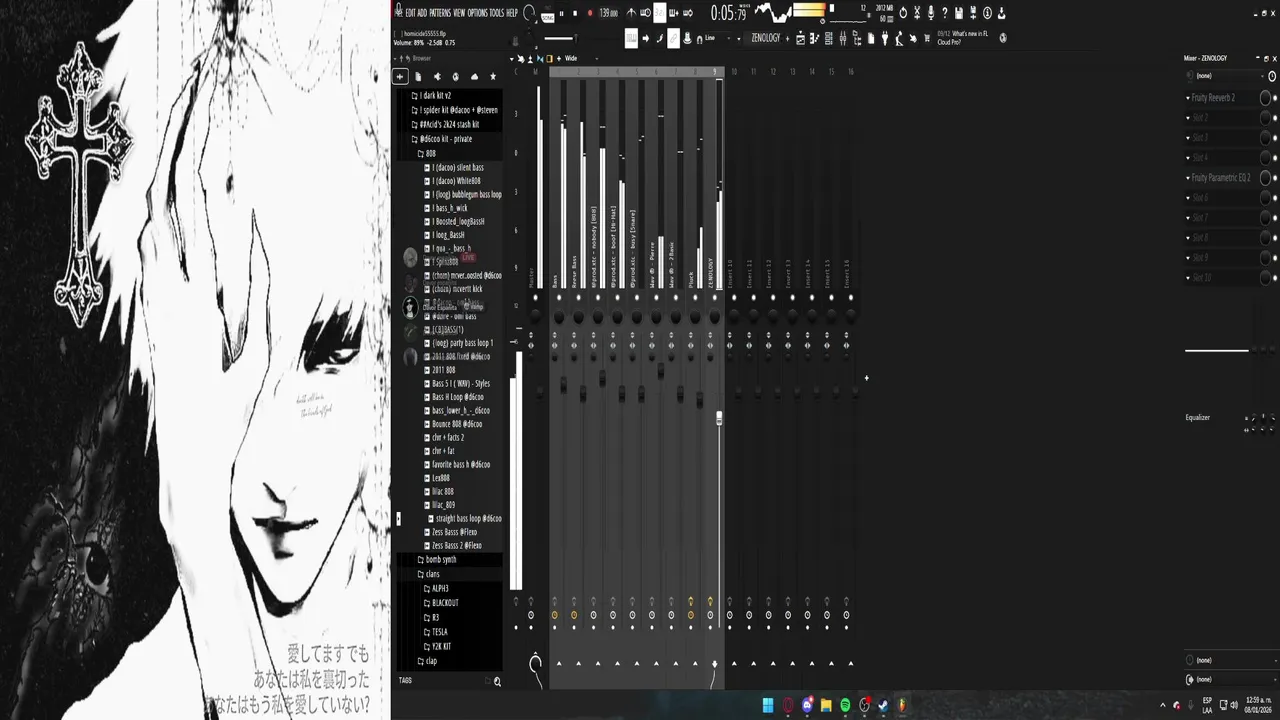
Task: Click the red record button
Action: pos(589,14)
